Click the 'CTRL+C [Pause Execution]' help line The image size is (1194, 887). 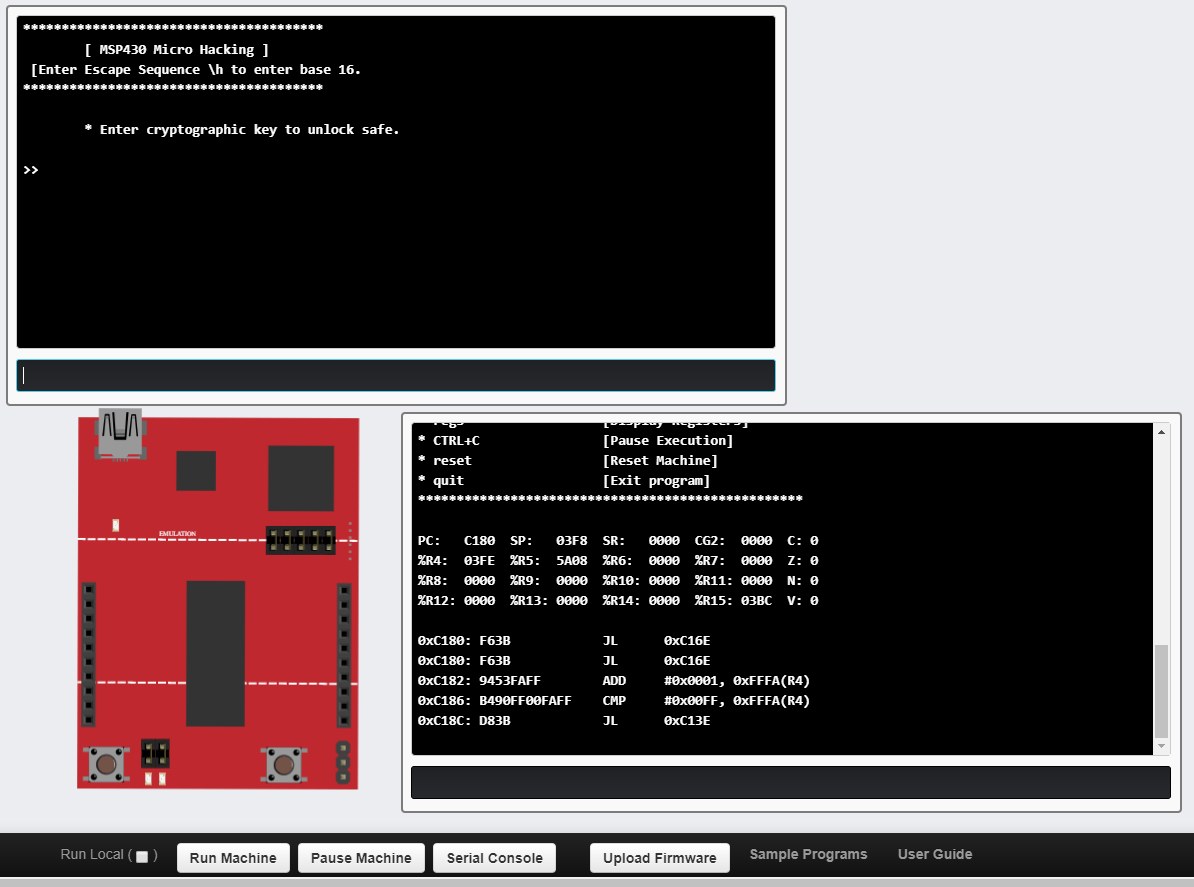pos(575,441)
